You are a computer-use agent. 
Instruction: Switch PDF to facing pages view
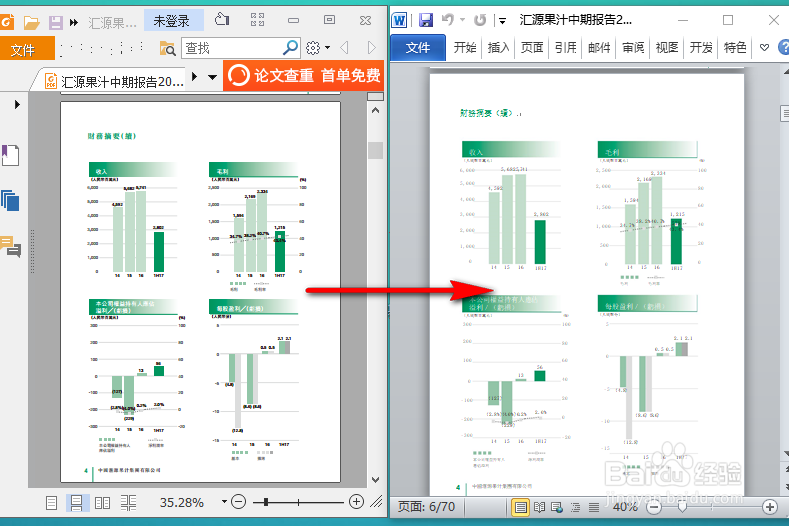click(103, 502)
